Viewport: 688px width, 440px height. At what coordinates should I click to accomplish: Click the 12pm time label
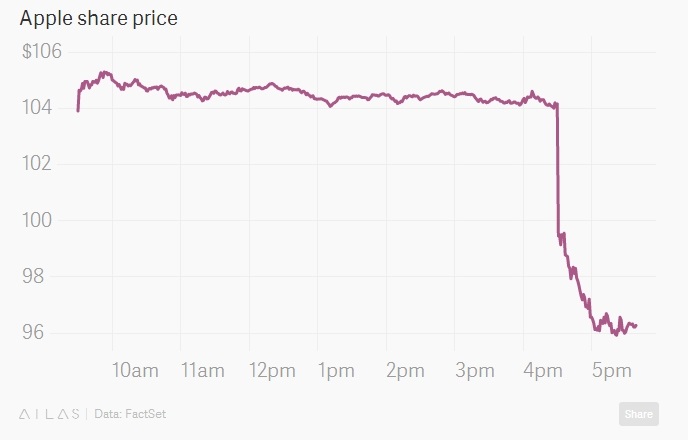tap(271, 371)
